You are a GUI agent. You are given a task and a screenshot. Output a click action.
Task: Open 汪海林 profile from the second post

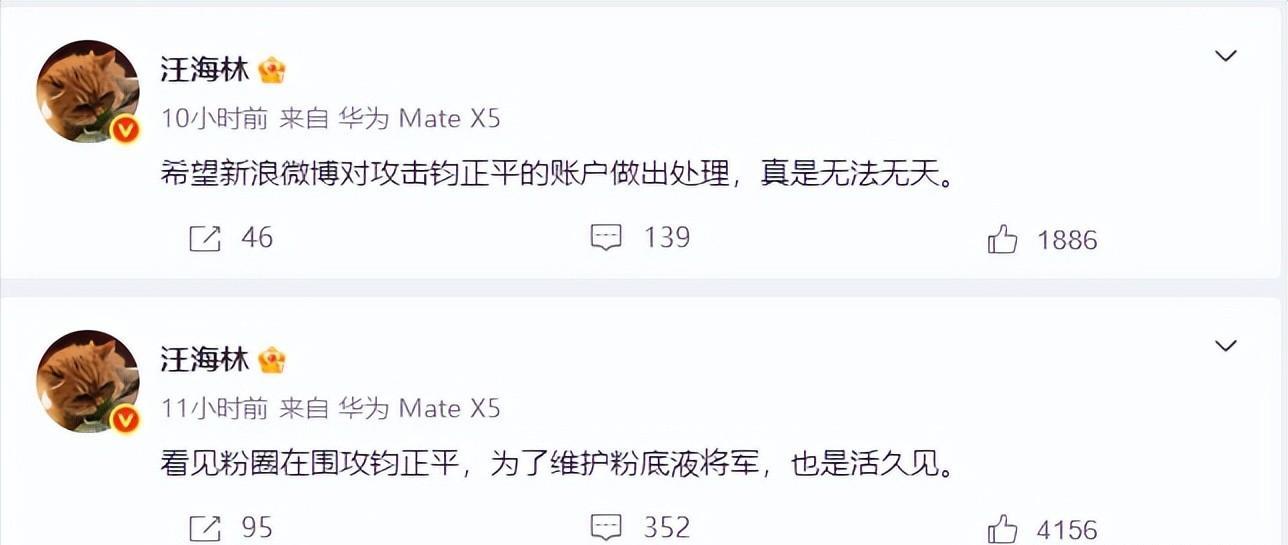(x=205, y=359)
